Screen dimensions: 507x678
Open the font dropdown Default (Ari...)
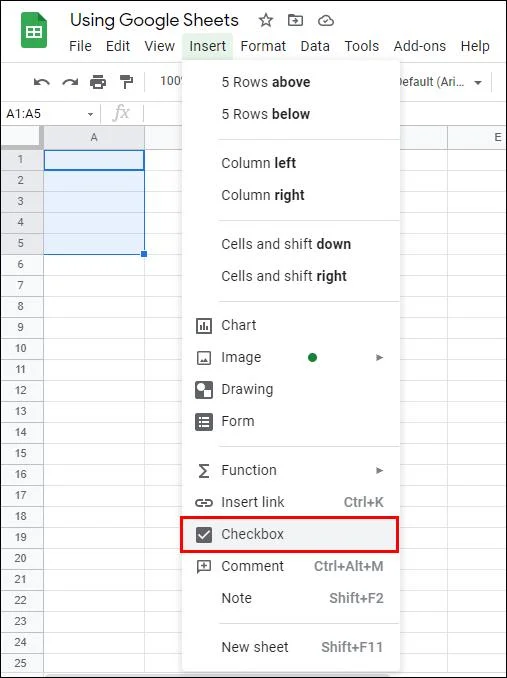click(439, 82)
